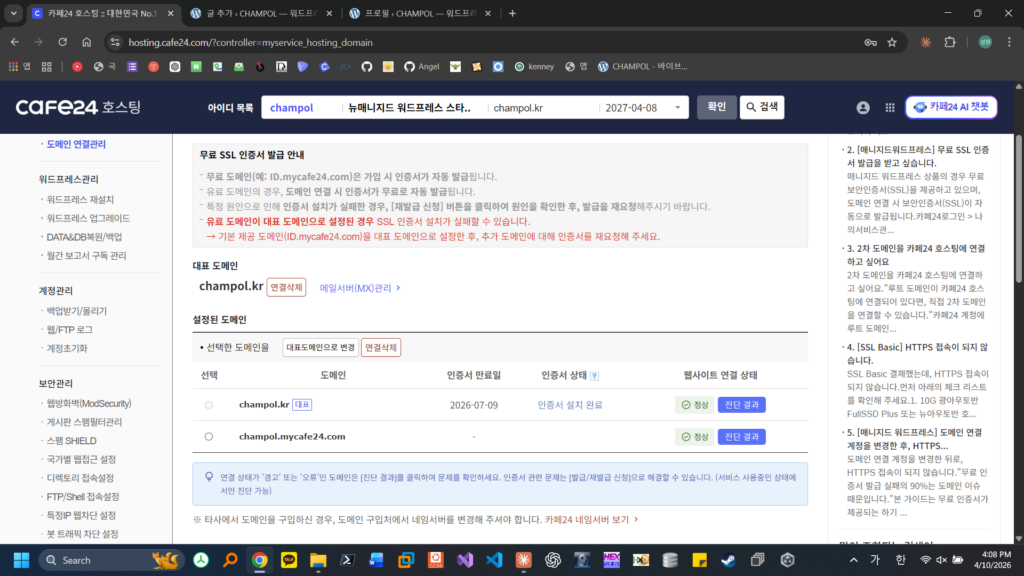Click the 인증서 상태 help question icon
The width and height of the screenshot is (1024, 576).
click(x=594, y=376)
